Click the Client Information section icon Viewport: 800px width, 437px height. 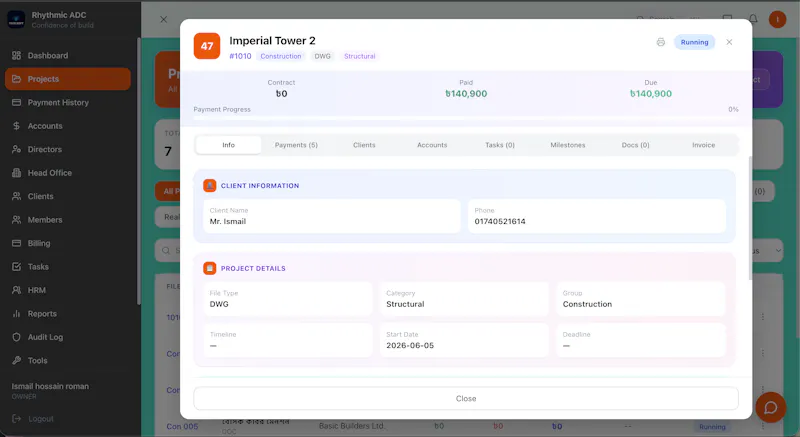(210, 186)
